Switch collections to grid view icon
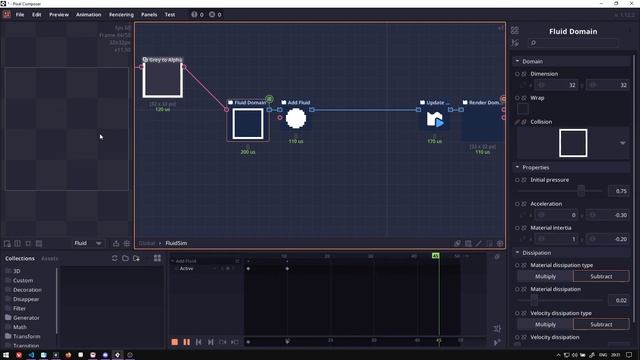Image resolution: width=640 pixels, height=360 pixels. click(157, 258)
